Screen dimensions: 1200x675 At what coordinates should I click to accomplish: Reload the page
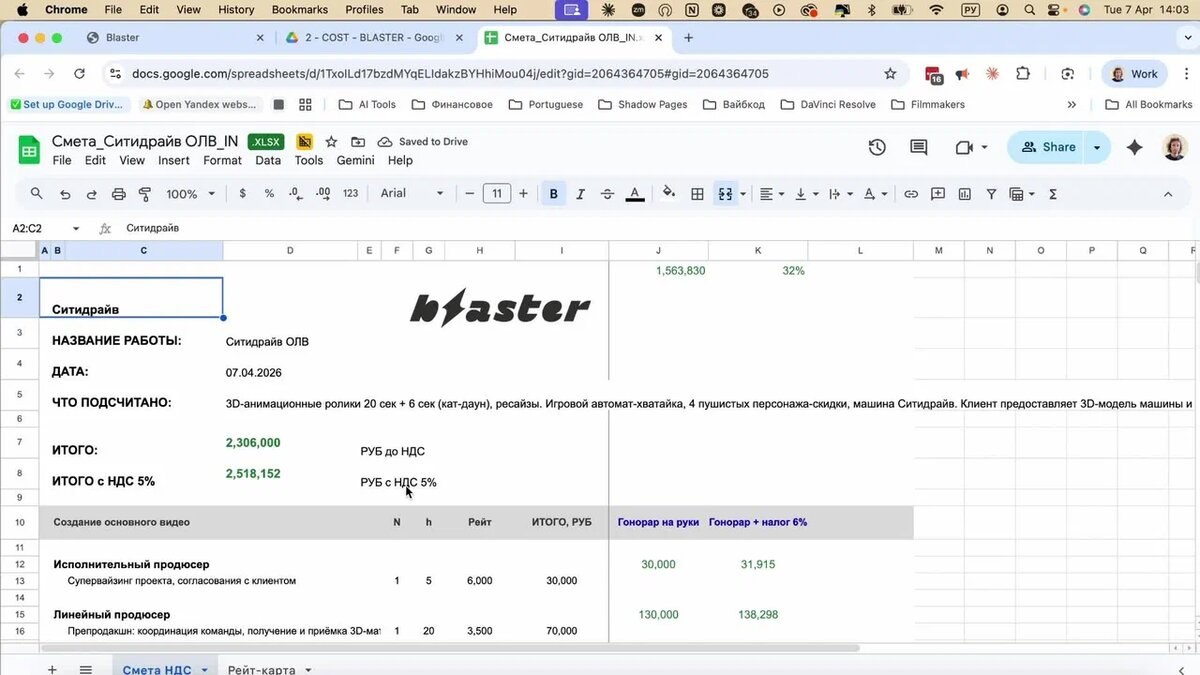(80, 74)
